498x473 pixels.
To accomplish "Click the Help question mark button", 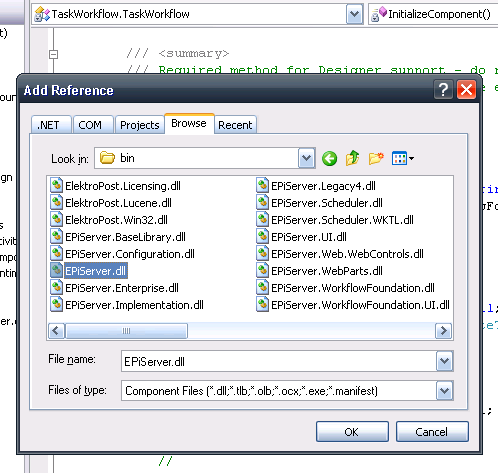I will pyautogui.click(x=443, y=89).
